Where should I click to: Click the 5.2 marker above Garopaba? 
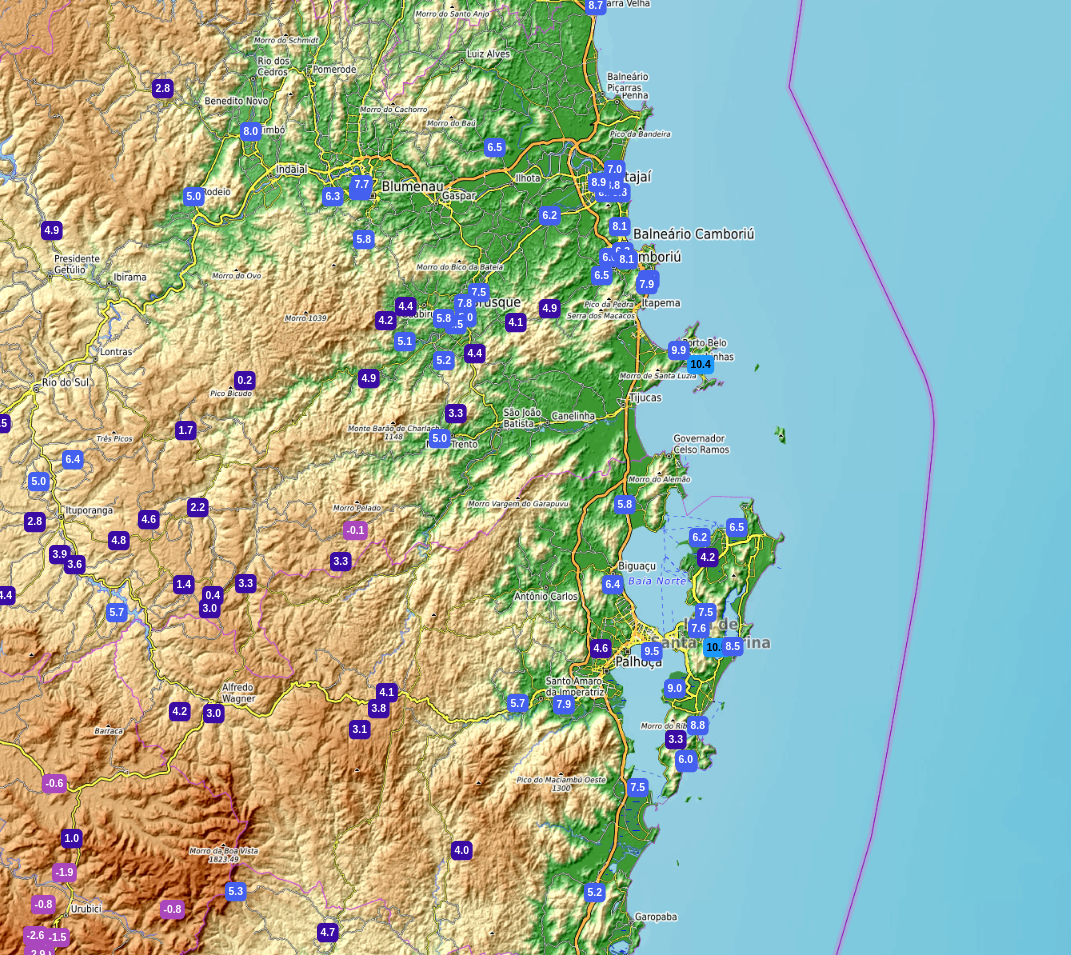(x=595, y=892)
